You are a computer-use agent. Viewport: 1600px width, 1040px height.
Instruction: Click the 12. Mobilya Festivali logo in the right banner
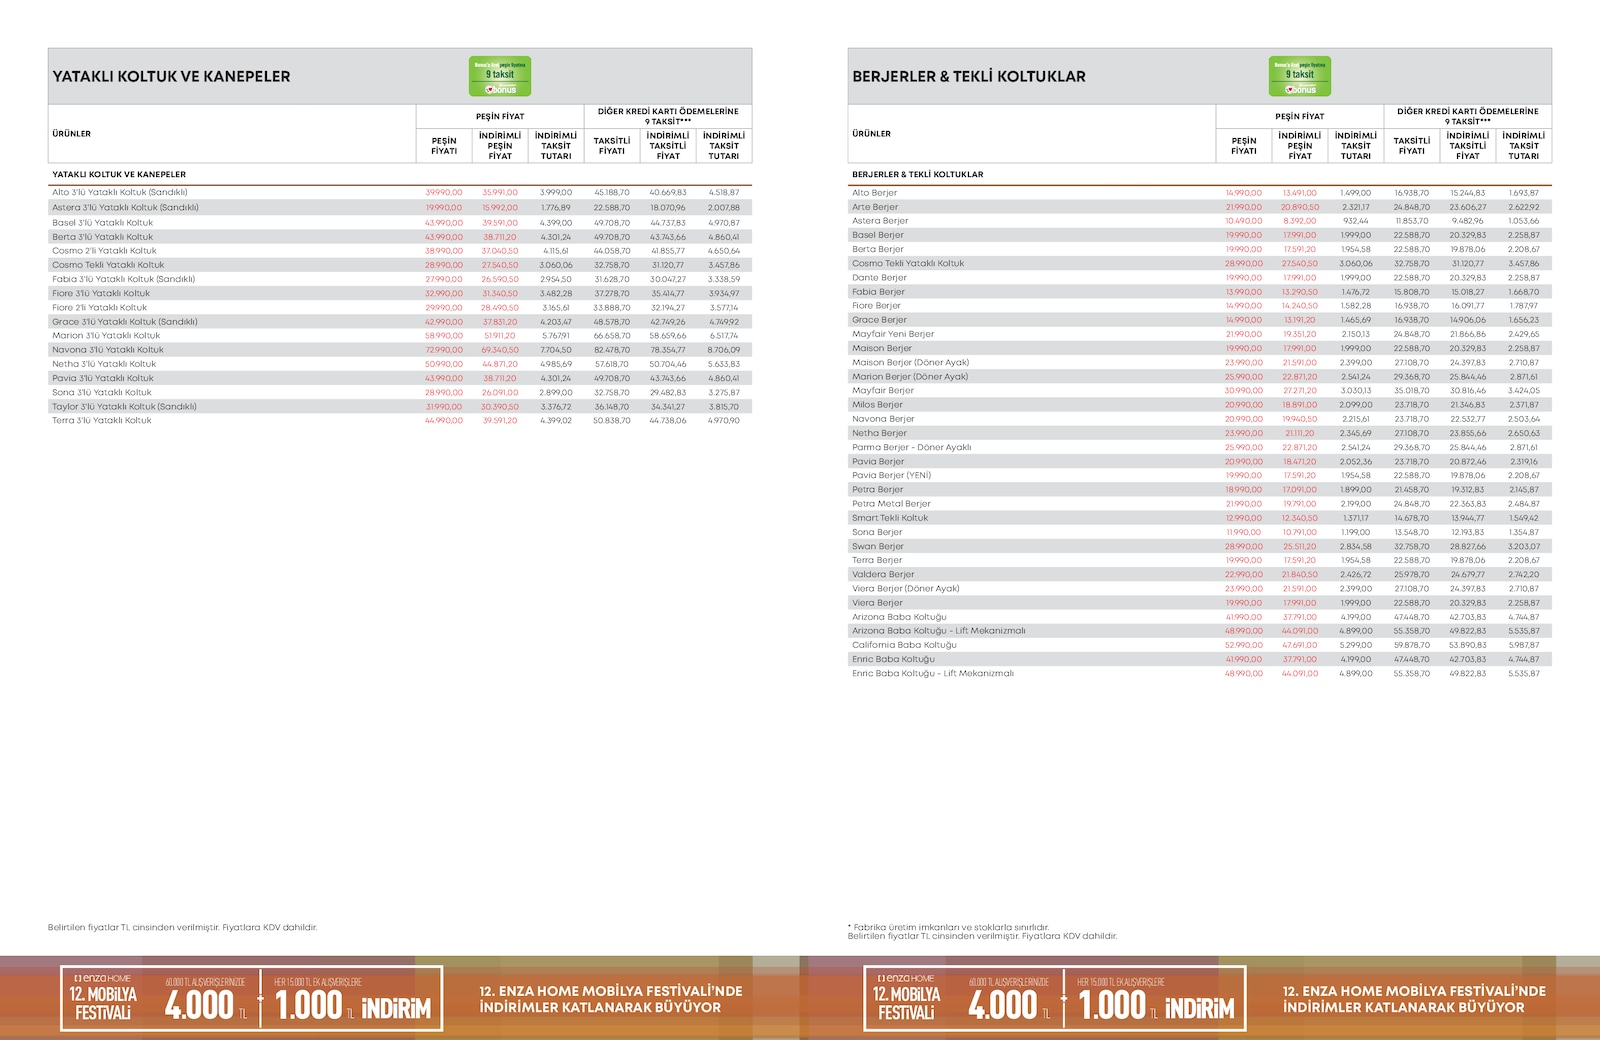point(907,999)
